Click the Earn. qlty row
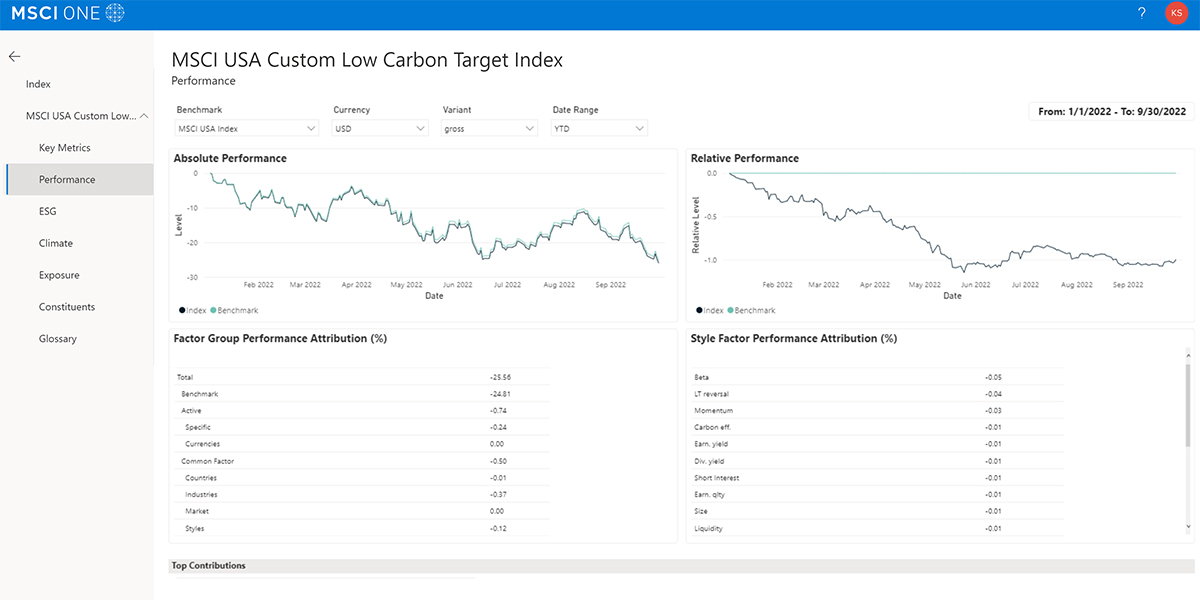 [878, 495]
